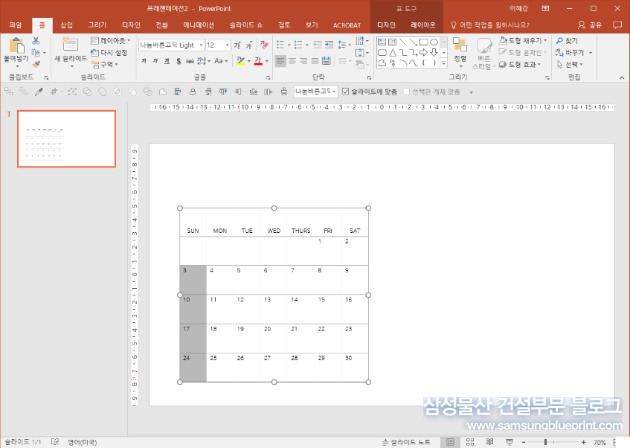Select the right arrow shape in gallery
Screen dimensions: 630x448
point(423,53)
